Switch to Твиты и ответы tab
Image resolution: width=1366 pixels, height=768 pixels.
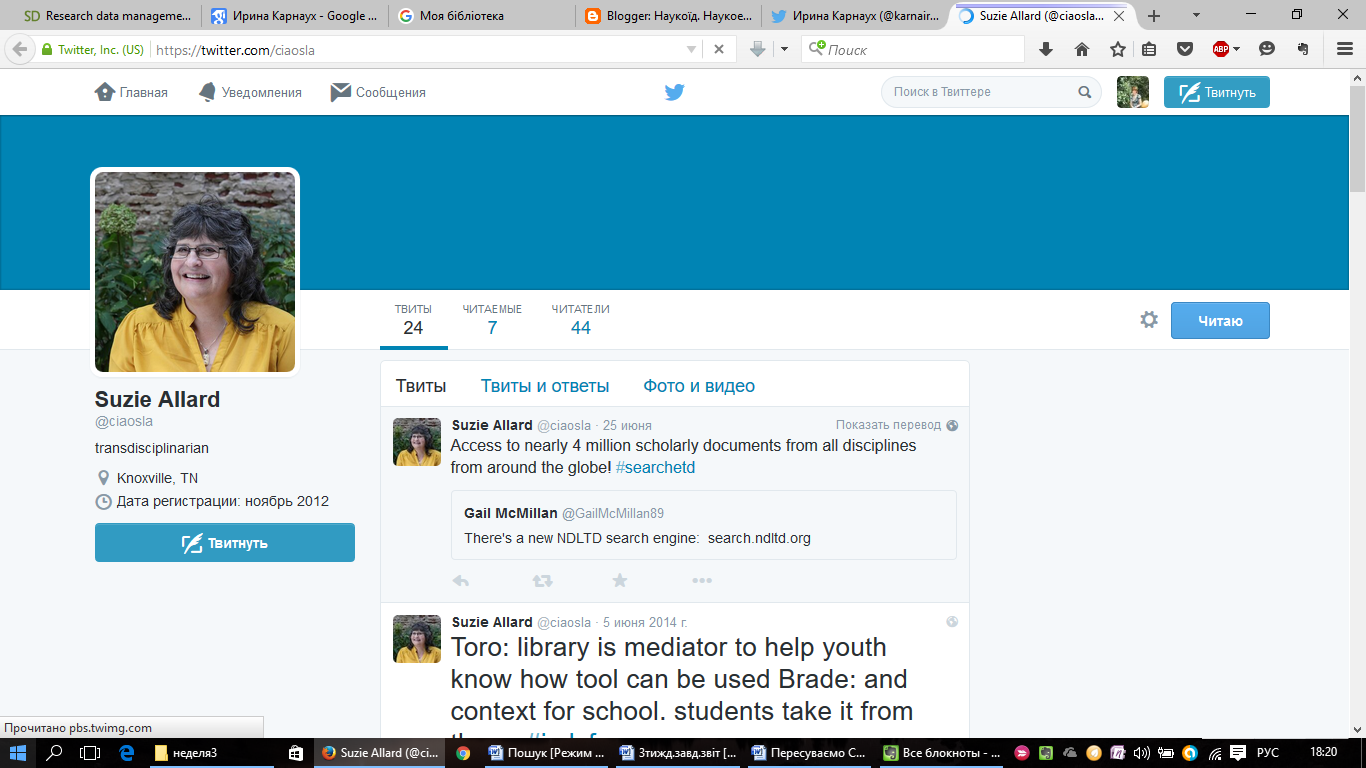[545, 386]
